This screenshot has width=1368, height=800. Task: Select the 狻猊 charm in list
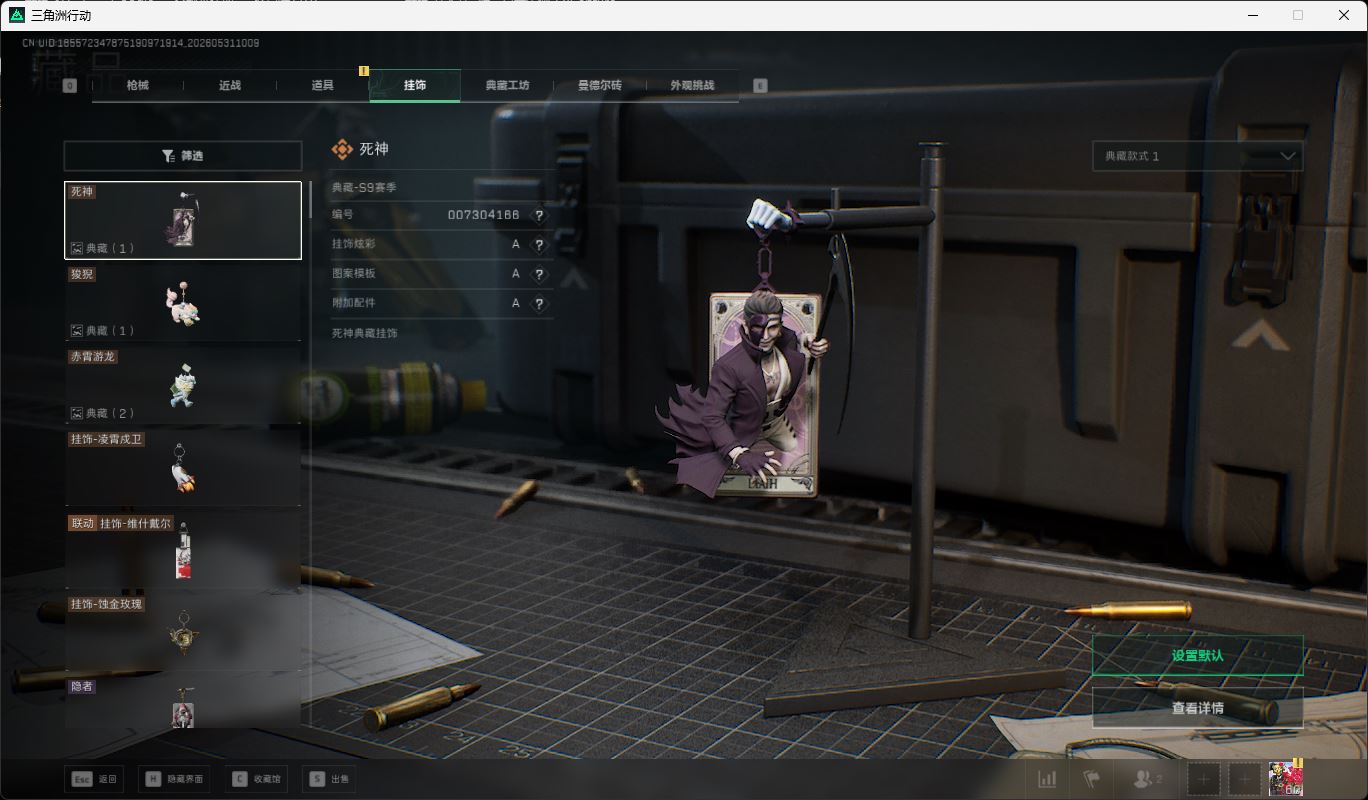[183, 303]
